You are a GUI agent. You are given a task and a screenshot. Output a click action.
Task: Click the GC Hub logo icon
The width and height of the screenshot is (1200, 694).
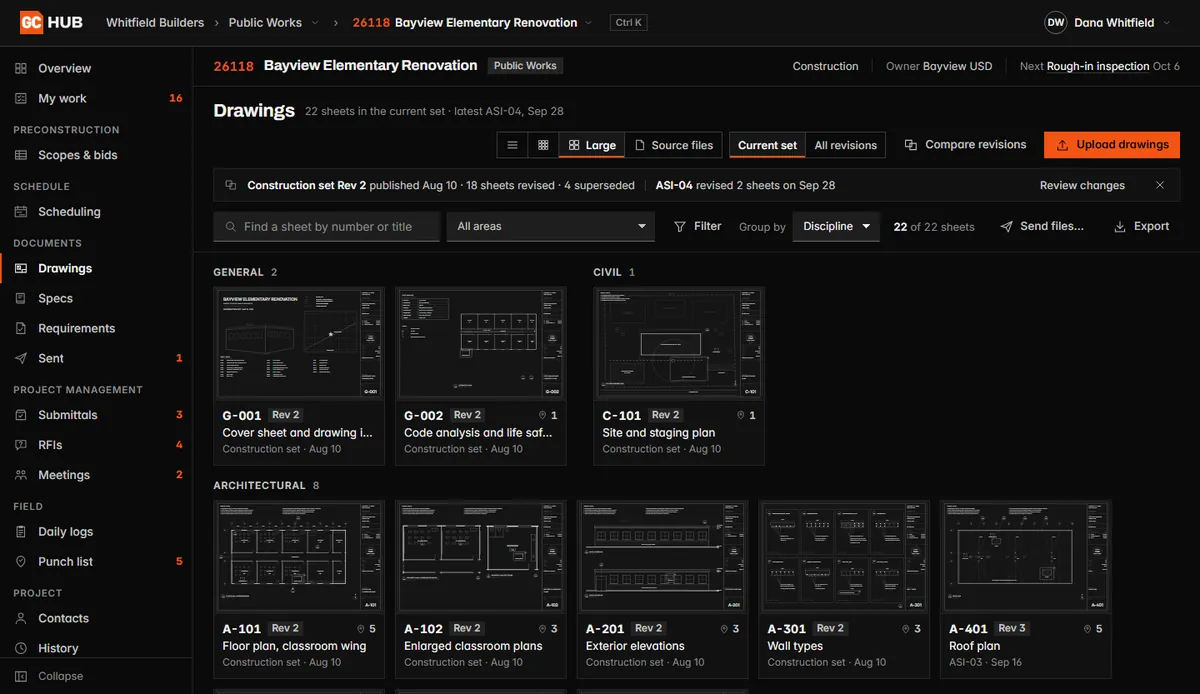[x=31, y=22]
